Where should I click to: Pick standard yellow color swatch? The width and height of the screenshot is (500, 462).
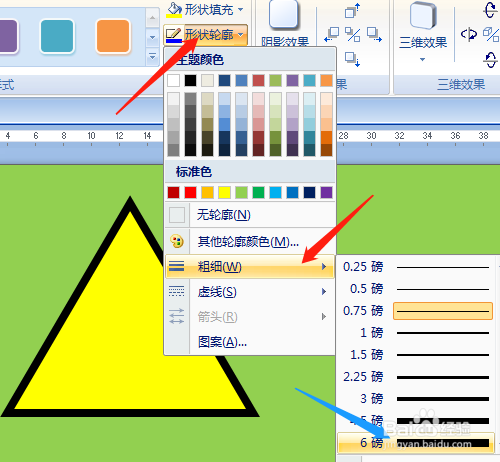[x=224, y=192]
